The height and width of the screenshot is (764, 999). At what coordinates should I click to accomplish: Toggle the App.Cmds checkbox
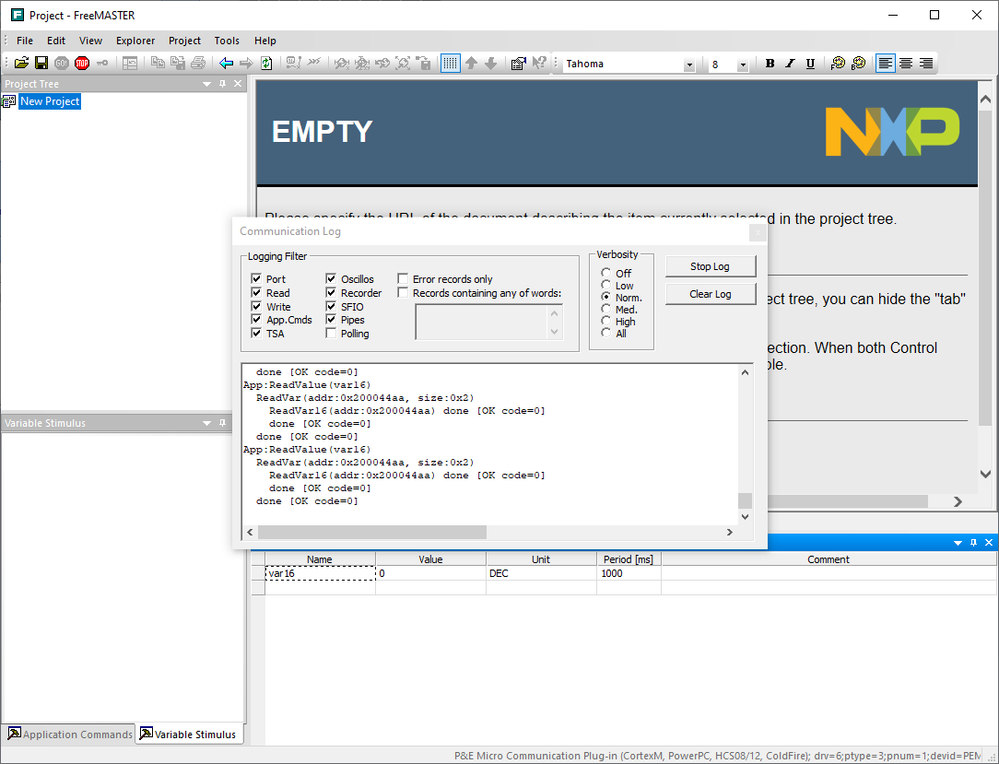[x=256, y=319]
